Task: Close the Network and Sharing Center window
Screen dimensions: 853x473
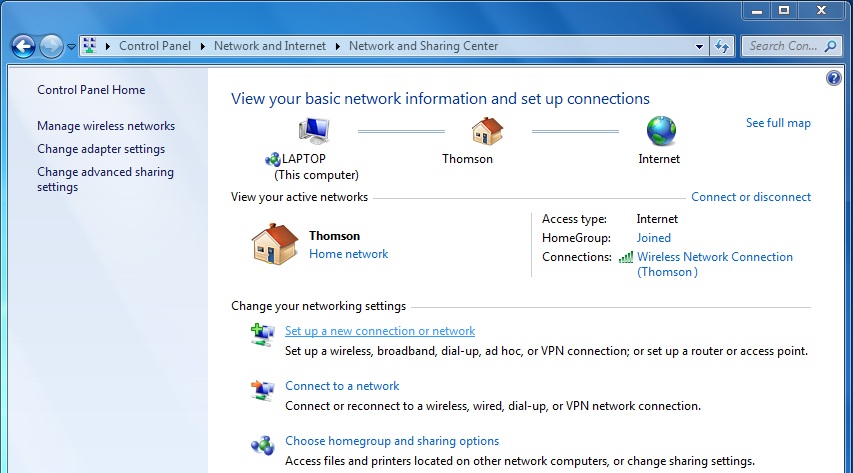Action: (x=822, y=10)
